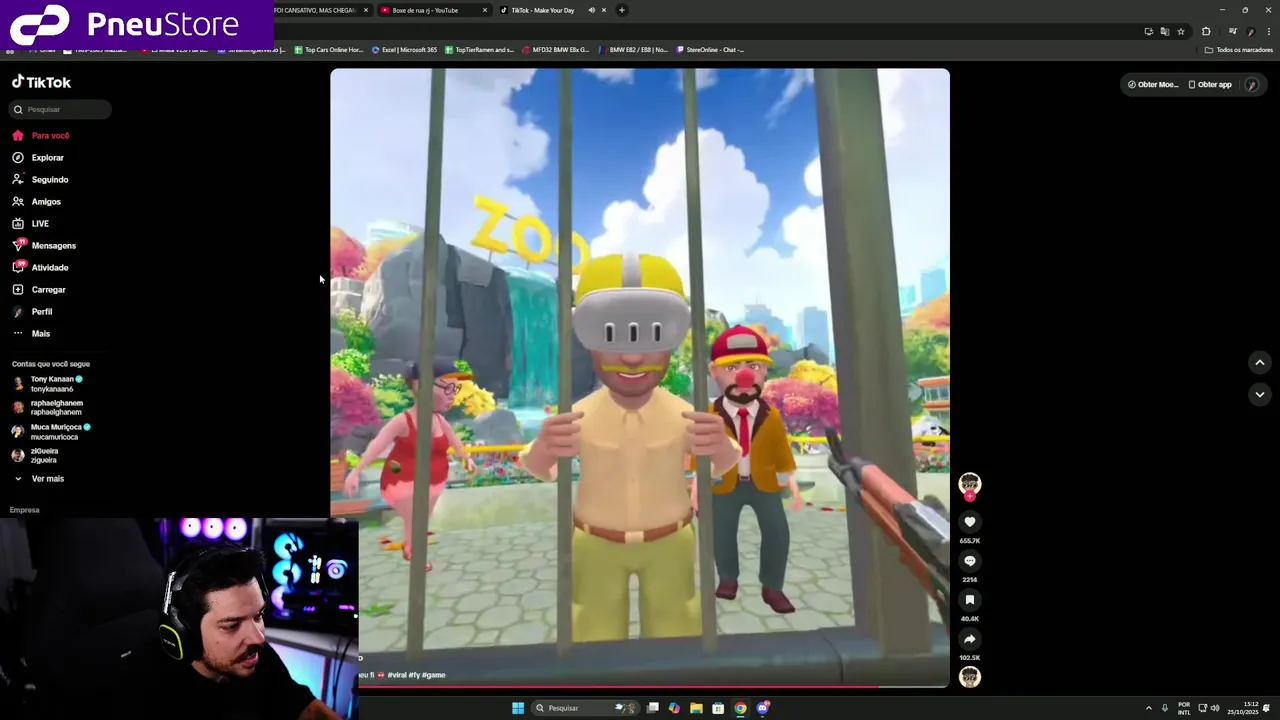Open Todos os marcadores folder

coord(1239,49)
